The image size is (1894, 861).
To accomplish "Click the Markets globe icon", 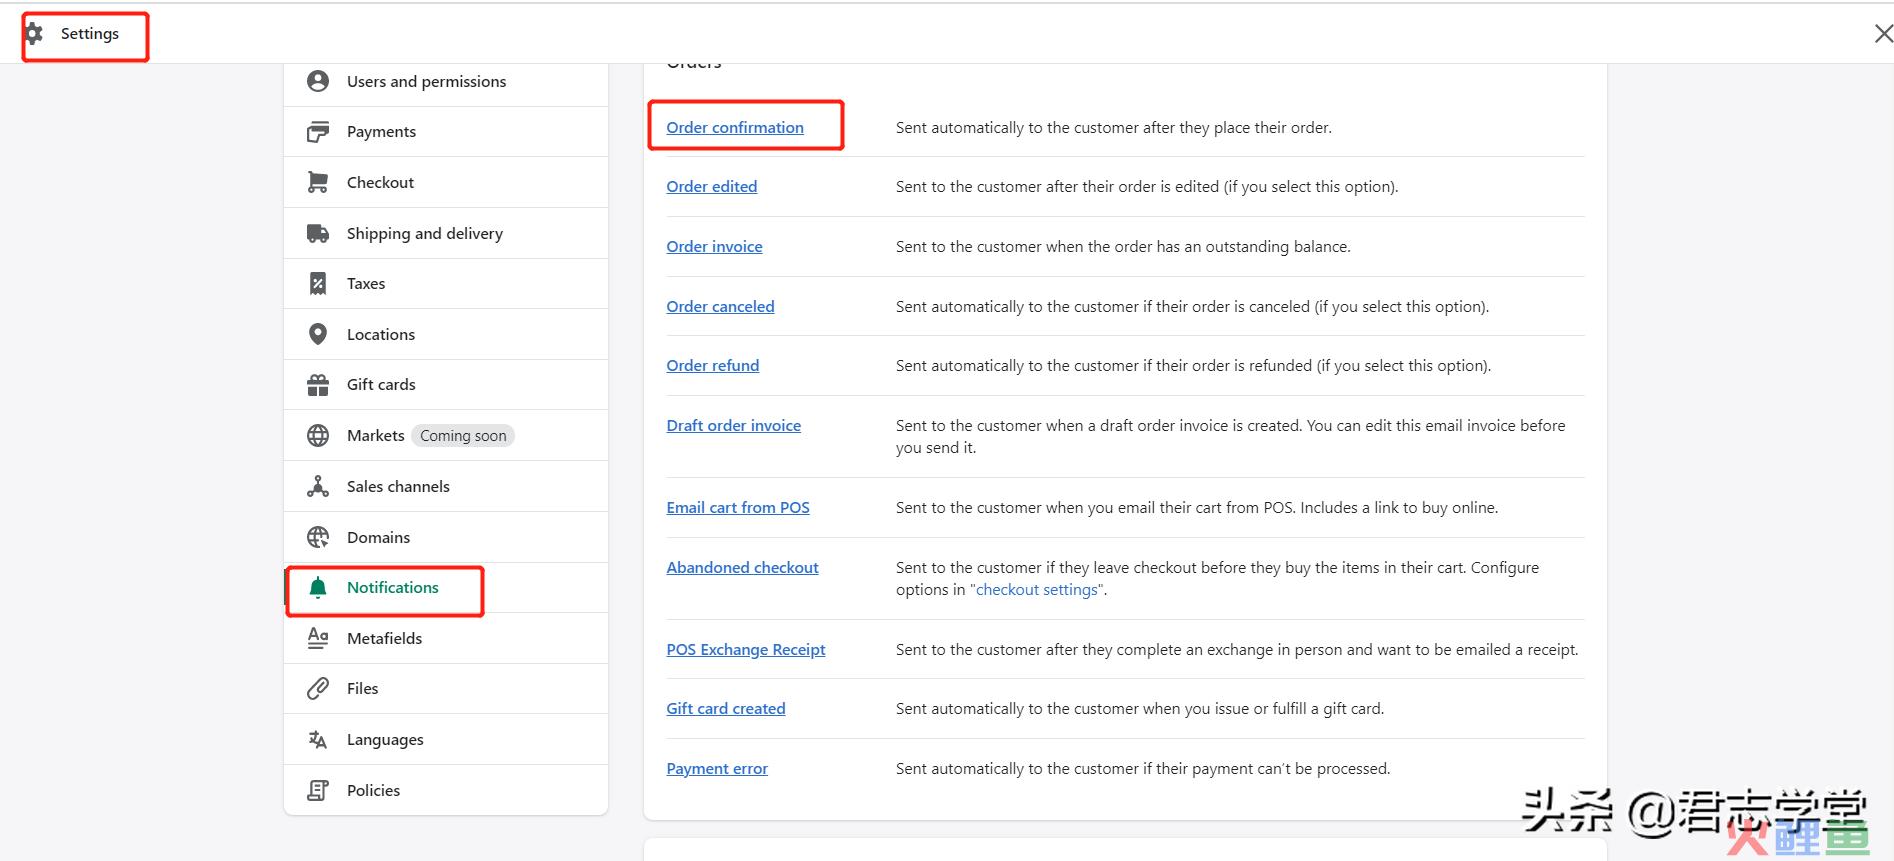I will click(x=318, y=435).
